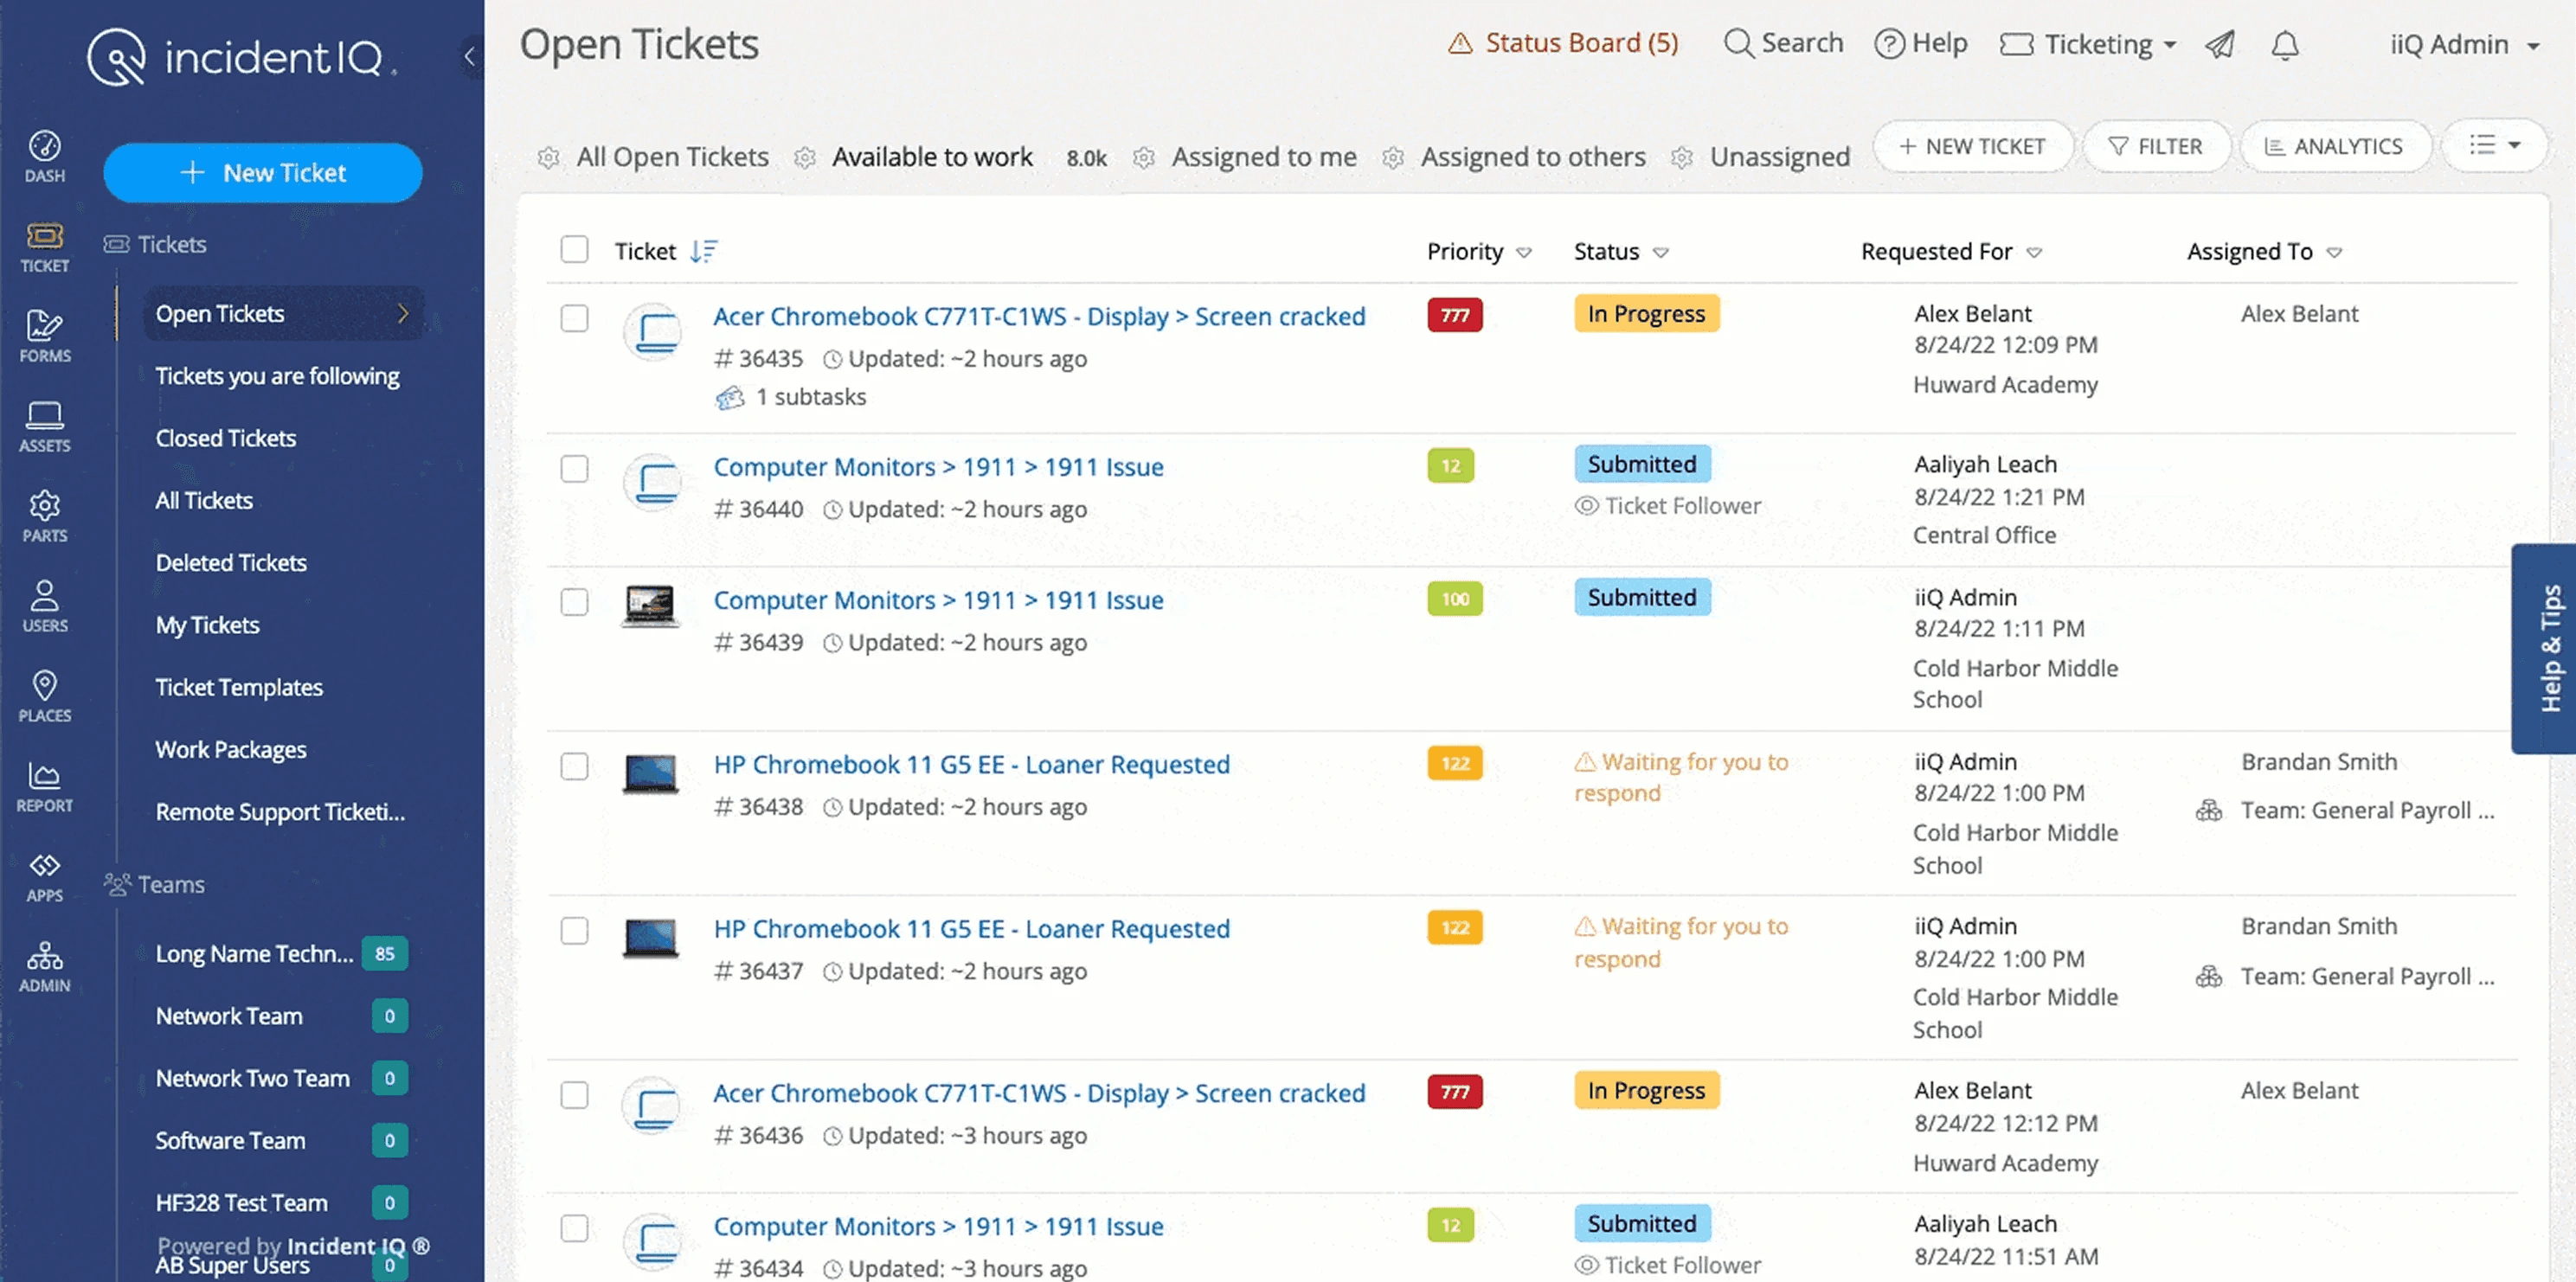
Task: Click the notifications bell icon
Action: [x=2284, y=45]
